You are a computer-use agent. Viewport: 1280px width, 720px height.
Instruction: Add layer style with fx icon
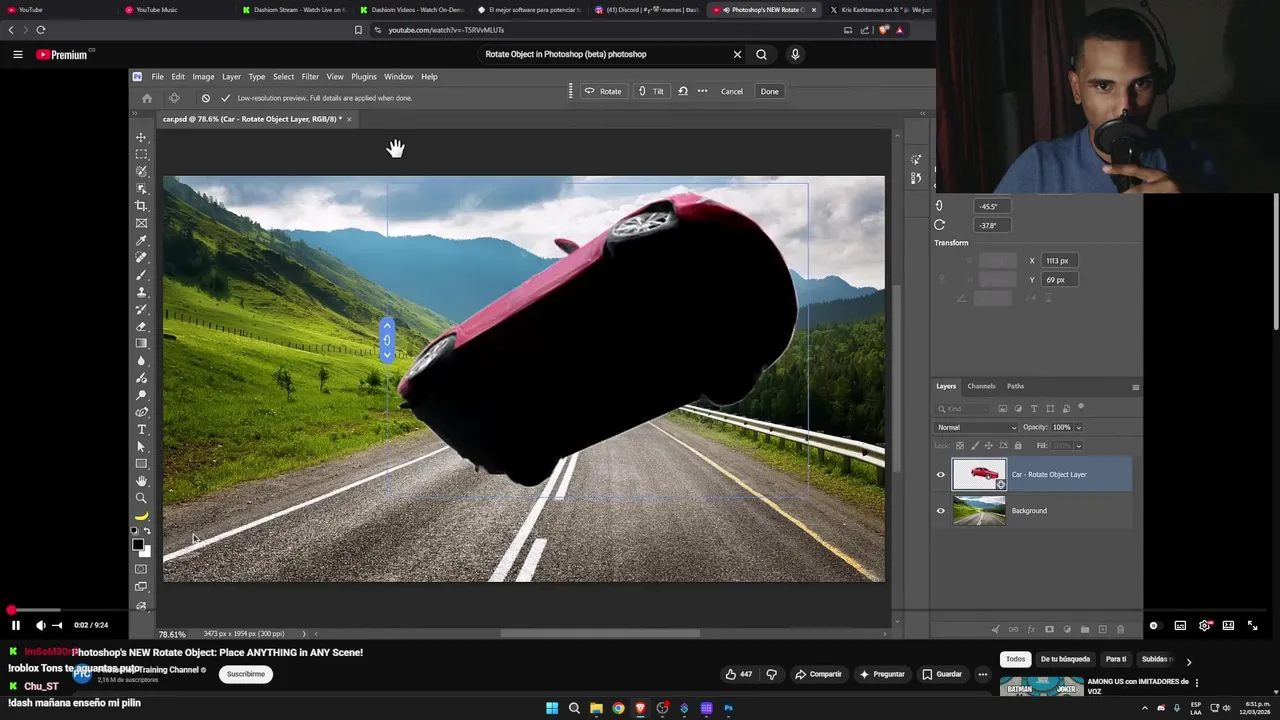1031,629
